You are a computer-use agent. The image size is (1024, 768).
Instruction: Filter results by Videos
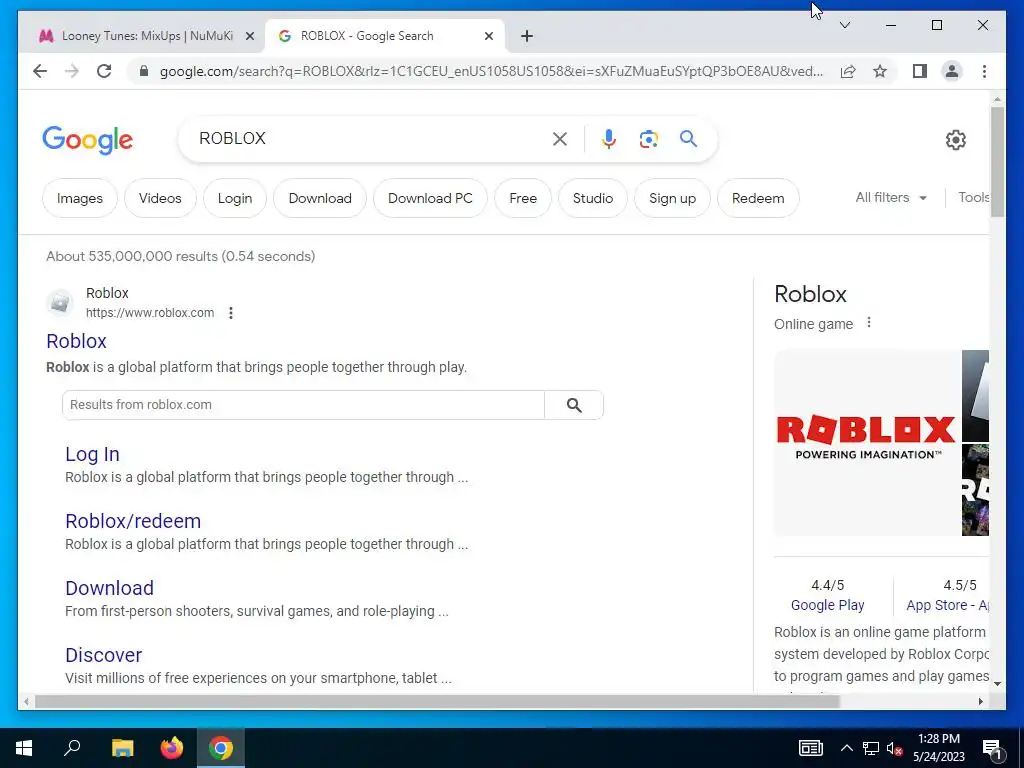(160, 198)
